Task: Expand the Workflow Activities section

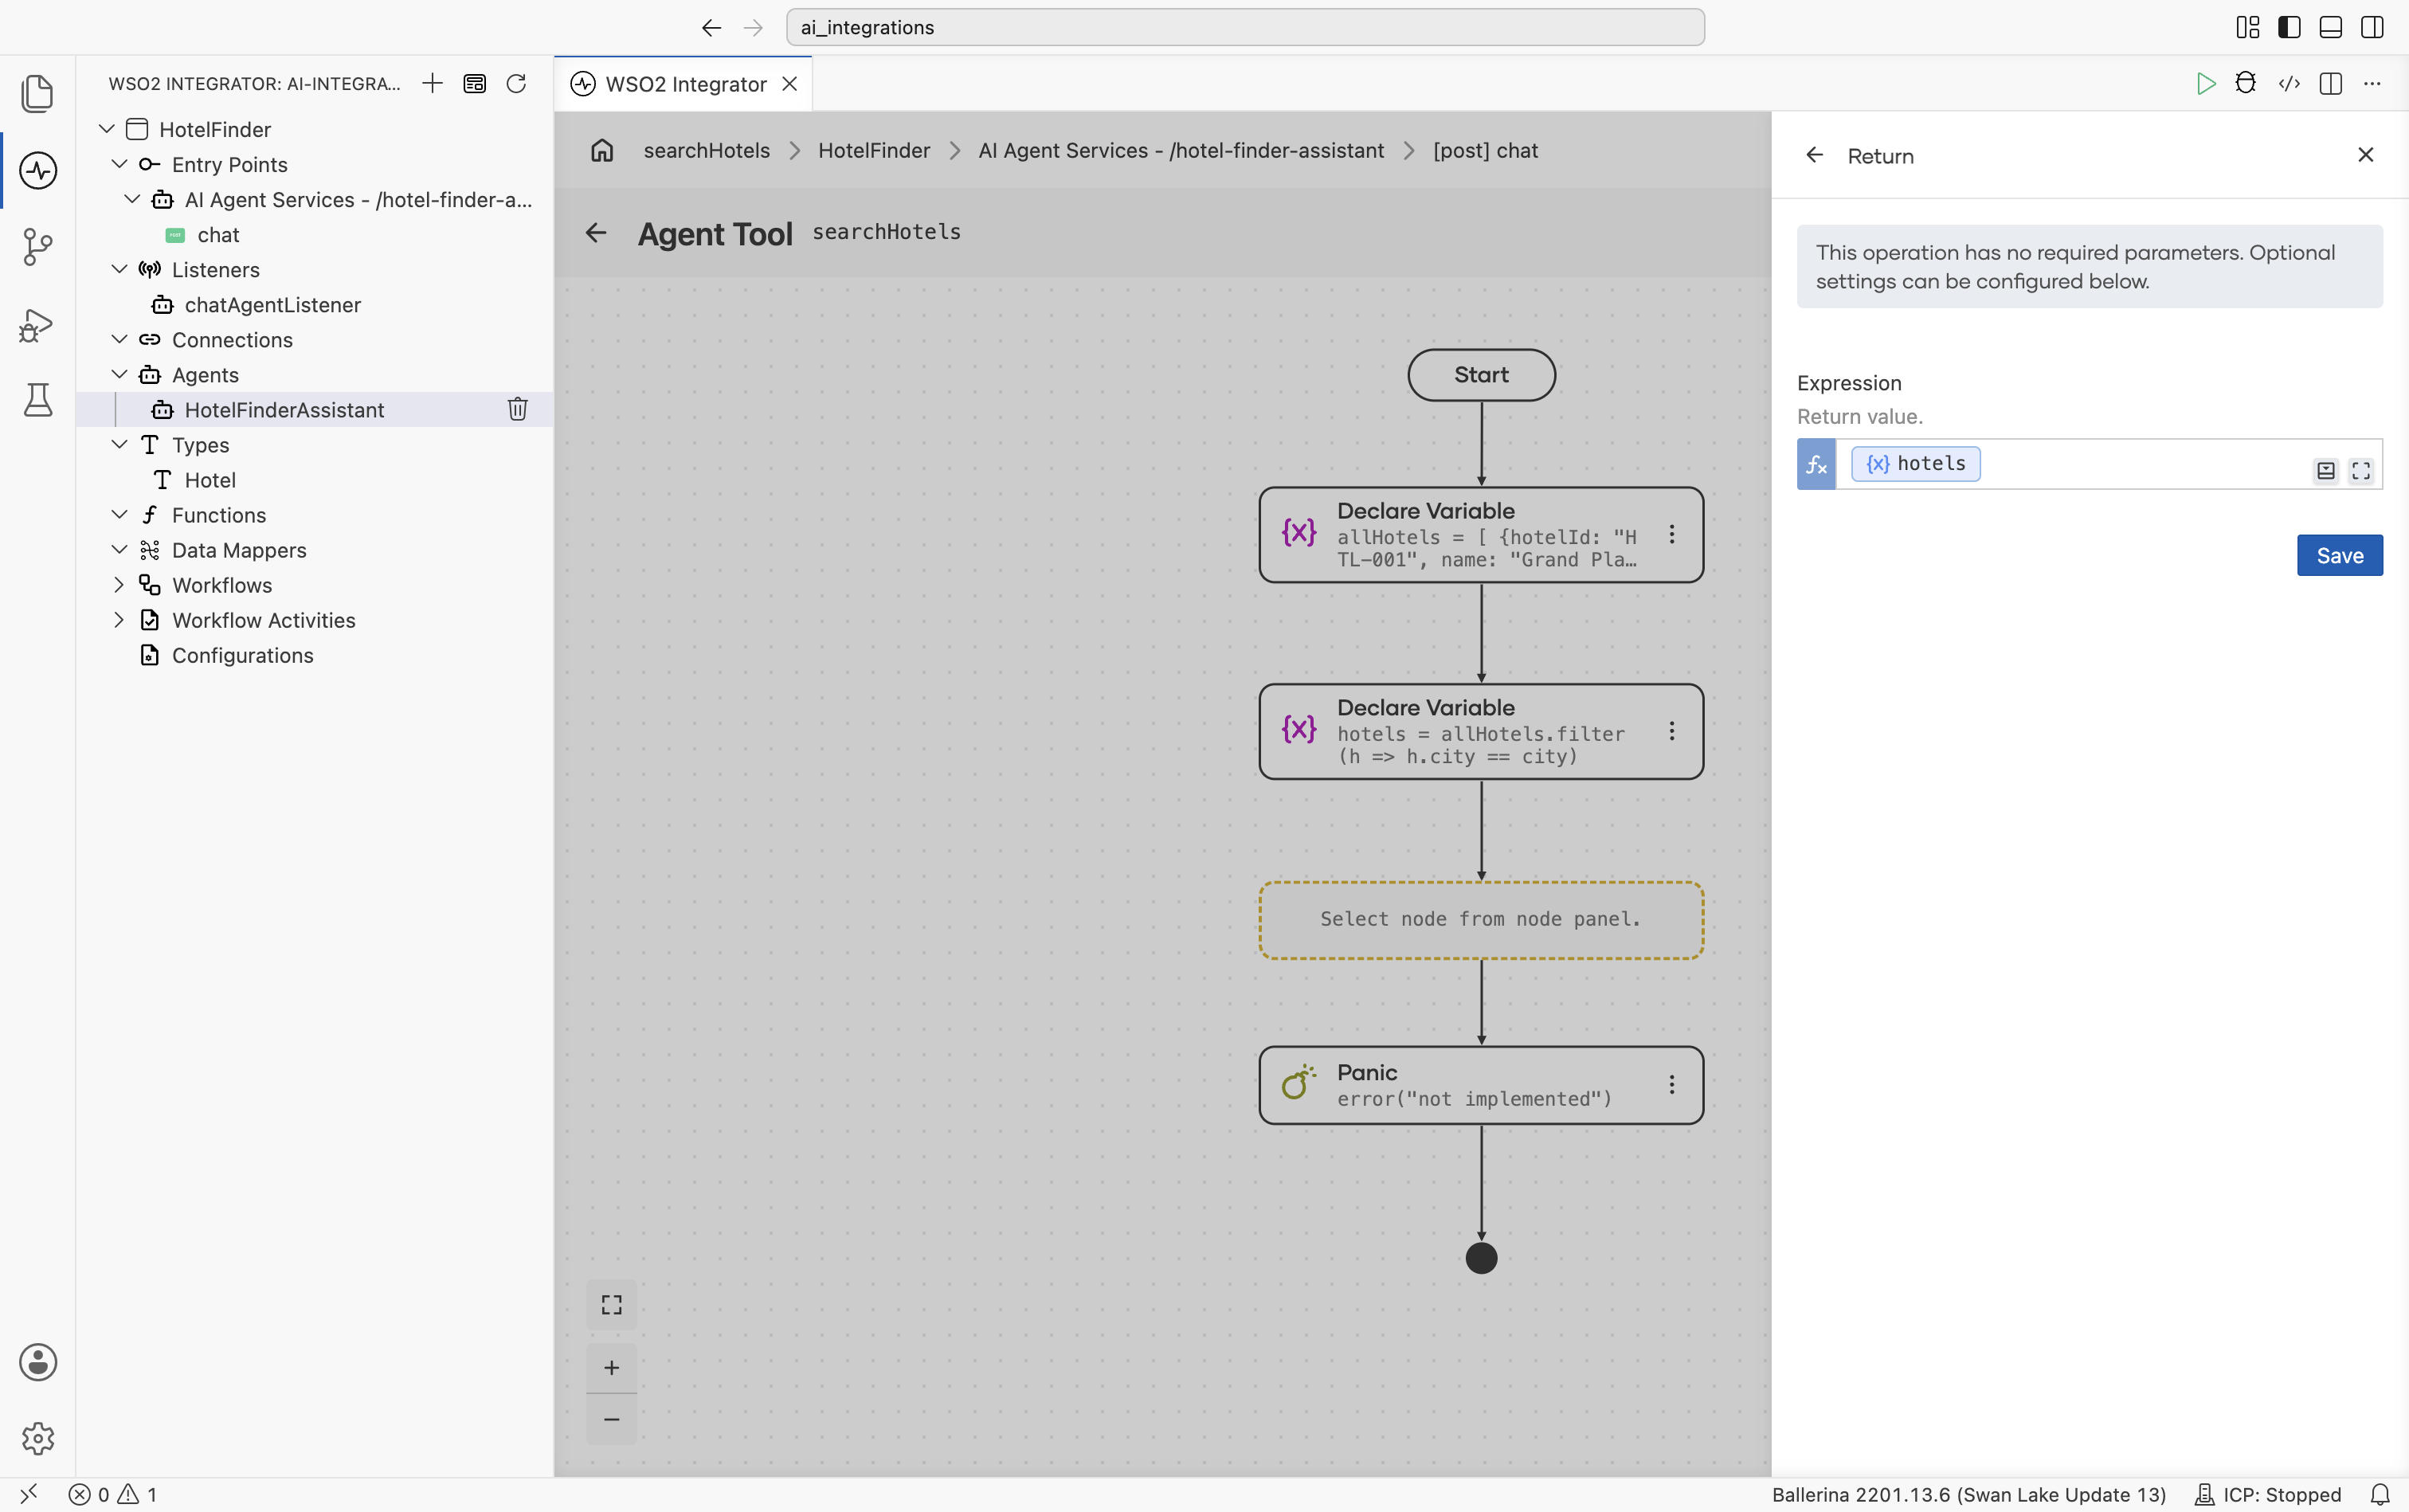Action: coord(119,619)
